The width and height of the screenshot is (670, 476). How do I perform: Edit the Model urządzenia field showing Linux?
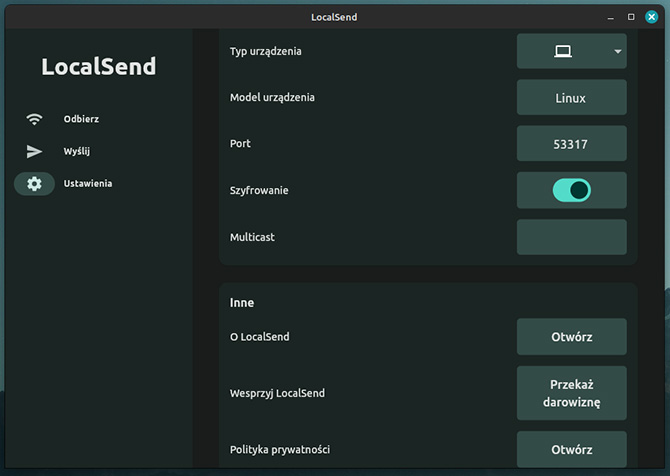tap(572, 97)
